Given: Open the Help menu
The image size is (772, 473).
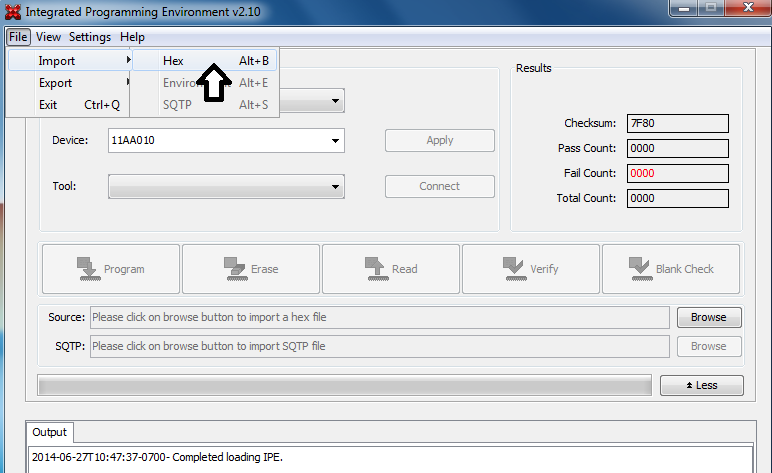Looking at the screenshot, I should point(132,37).
